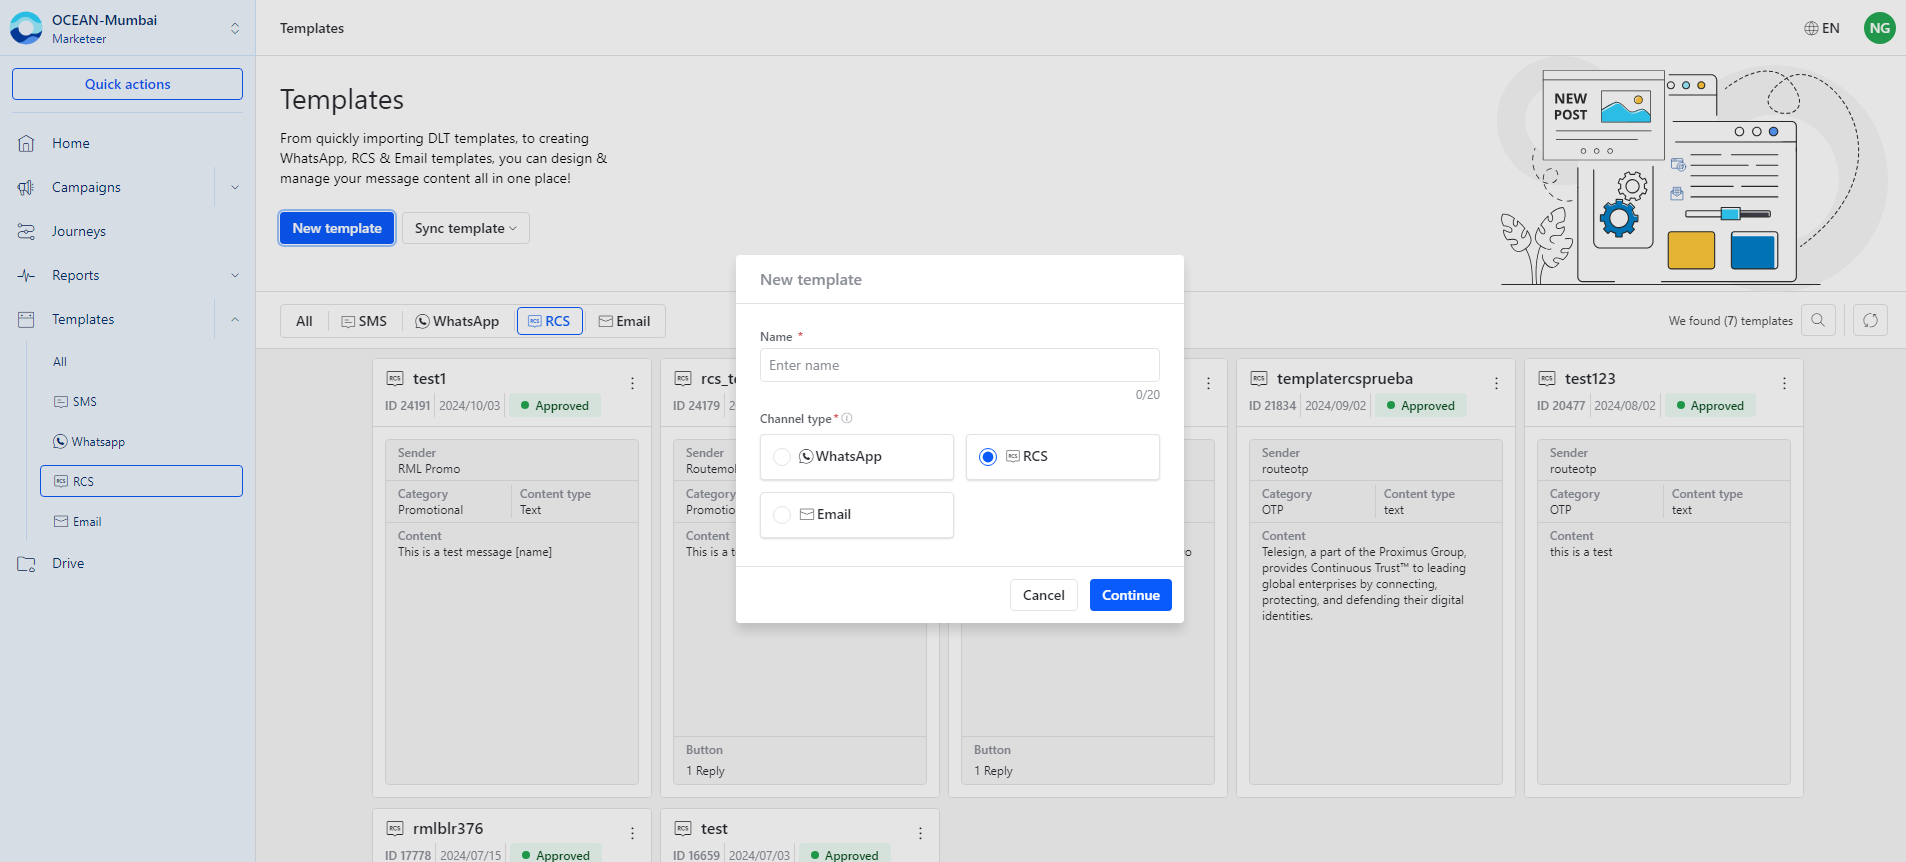Open options menu for test card

coord(920,833)
